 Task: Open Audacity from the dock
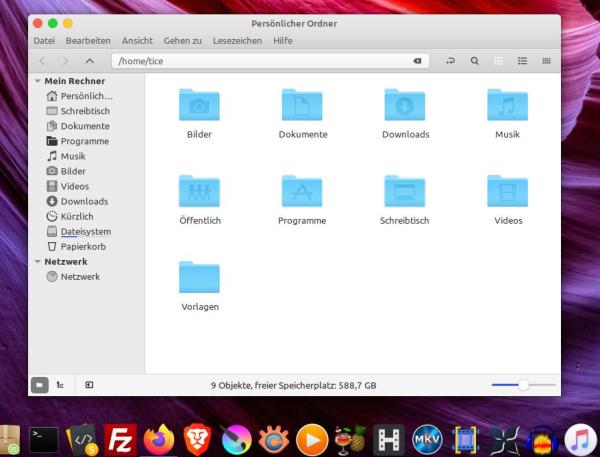542,441
